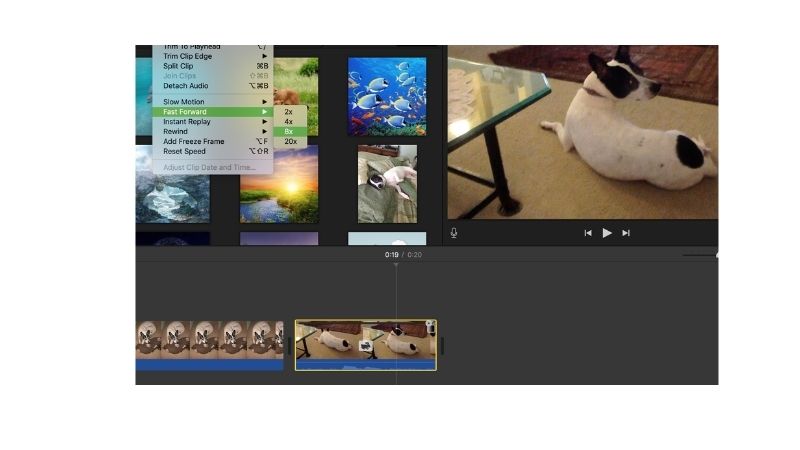Viewport: 800px width, 450px height.
Task: Select the sunset river thumbnail
Action: pyautogui.click(x=279, y=184)
